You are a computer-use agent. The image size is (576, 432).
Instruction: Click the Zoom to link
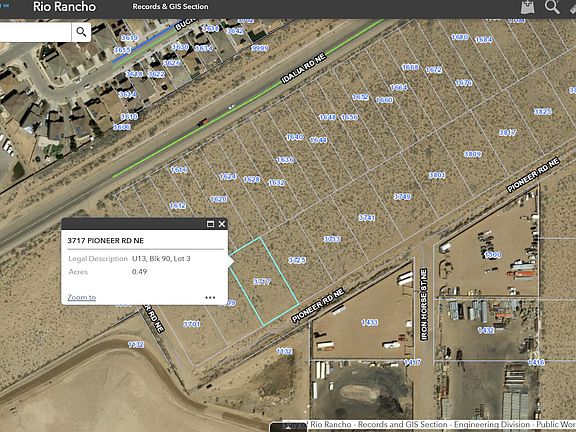82,297
